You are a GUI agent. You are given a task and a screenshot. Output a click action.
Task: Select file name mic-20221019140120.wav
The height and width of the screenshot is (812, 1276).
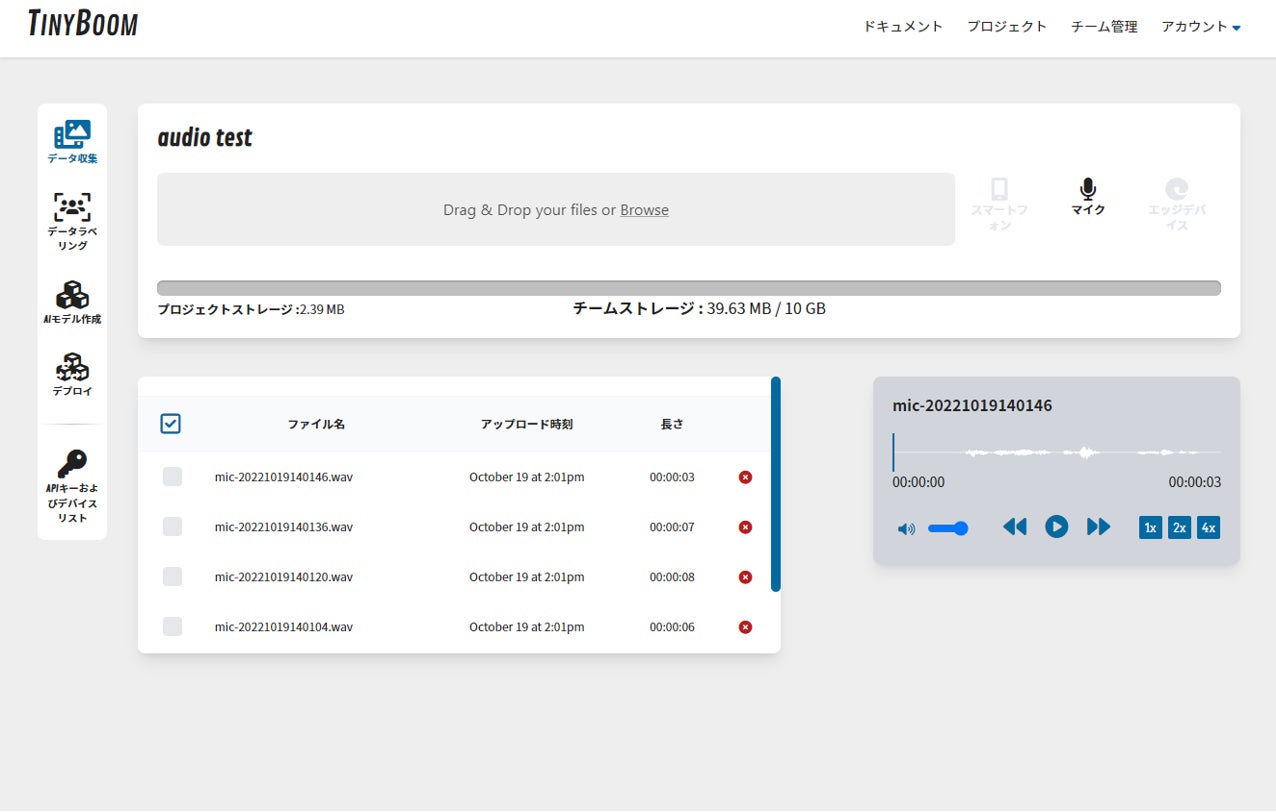(x=284, y=577)
